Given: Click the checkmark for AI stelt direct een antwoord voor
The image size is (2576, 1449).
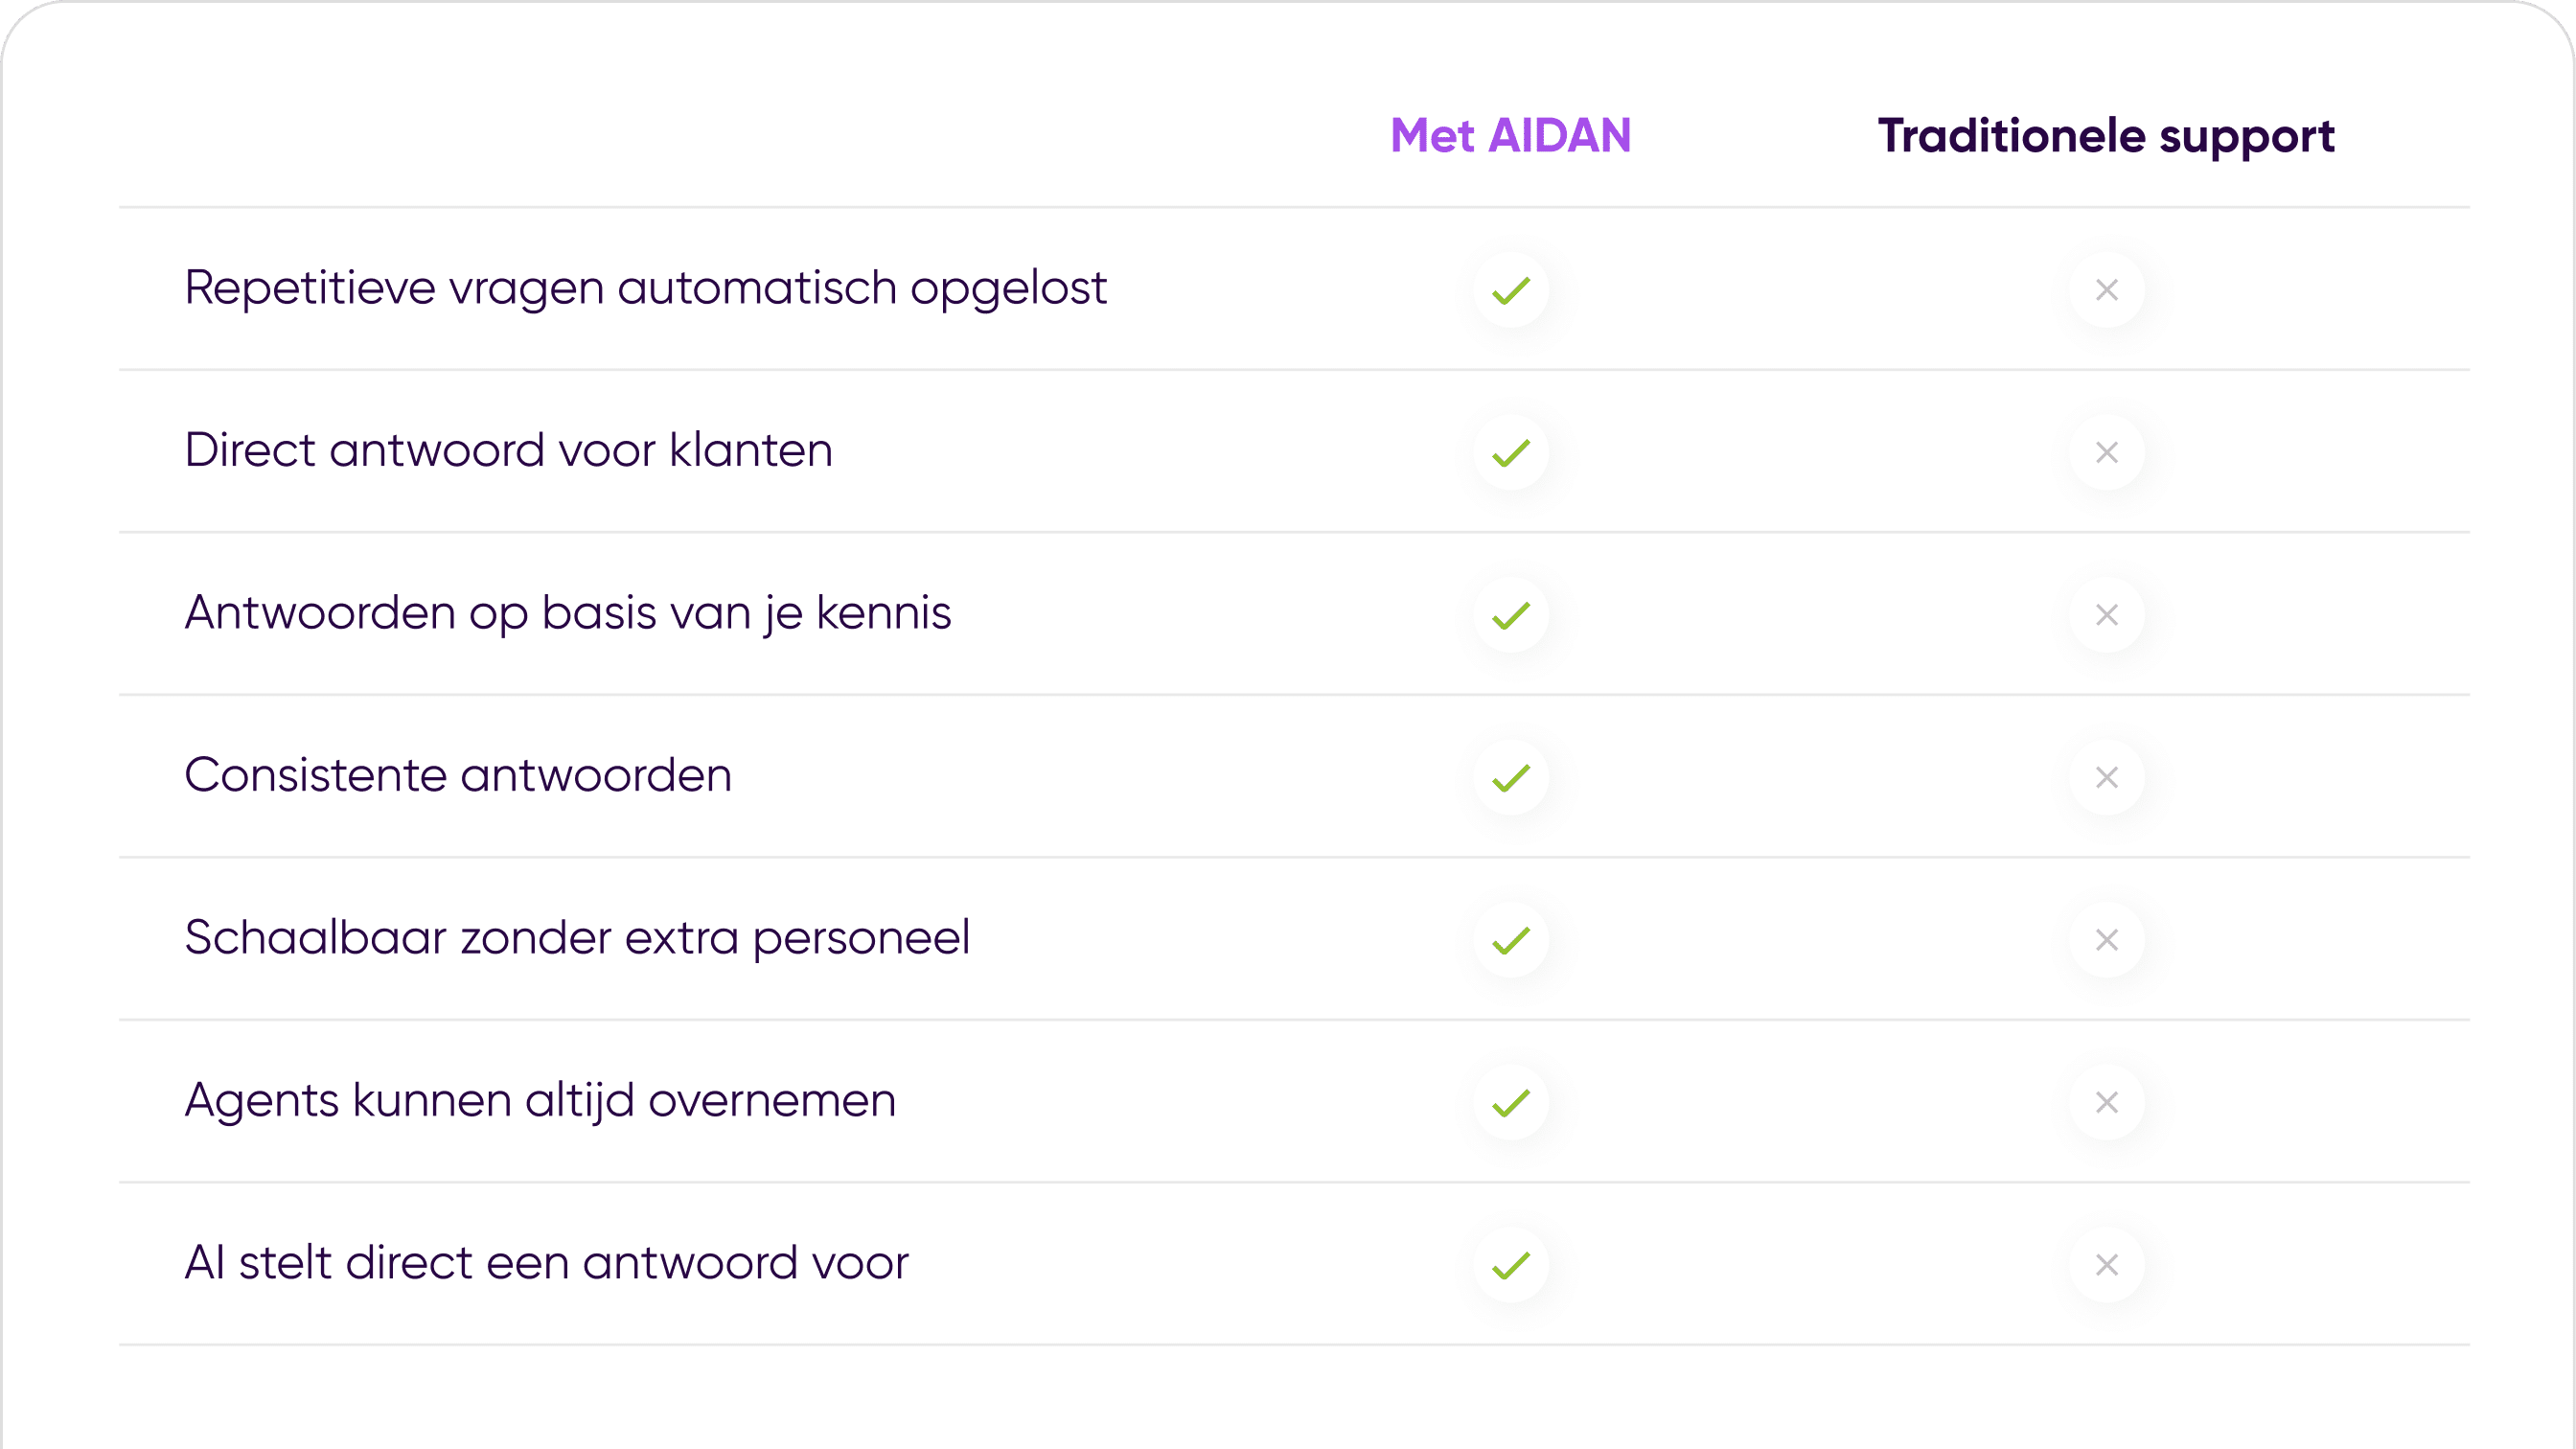Looking at the screenshot, I should click(1511, 1265).
